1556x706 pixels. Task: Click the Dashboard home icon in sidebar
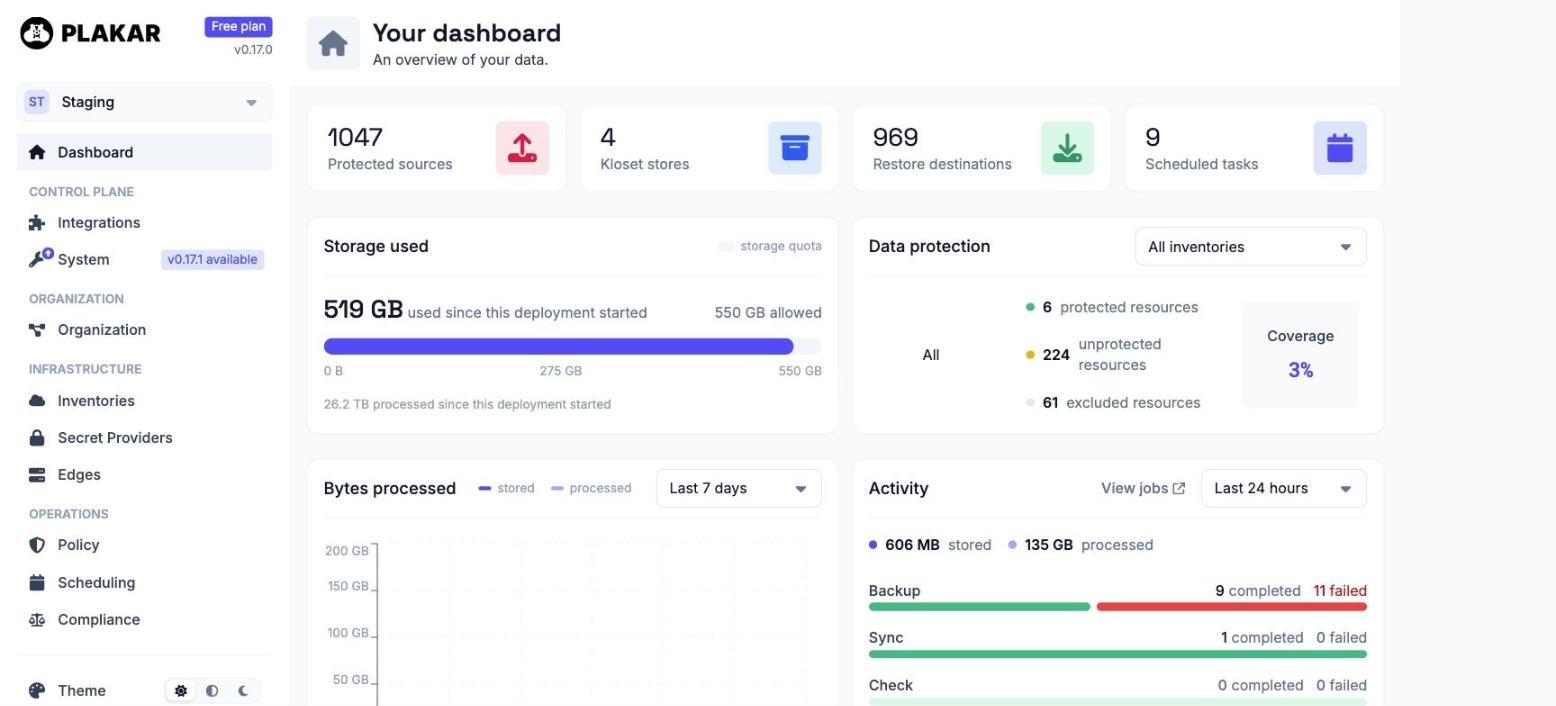37,152
